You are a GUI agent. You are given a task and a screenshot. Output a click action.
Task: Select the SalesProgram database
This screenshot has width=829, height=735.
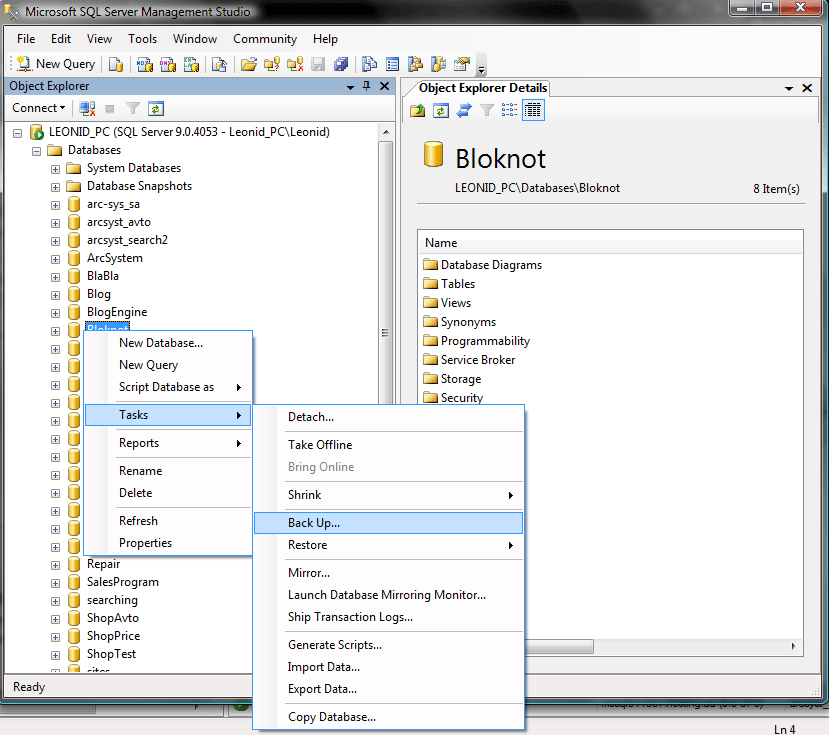click(123, 582)
